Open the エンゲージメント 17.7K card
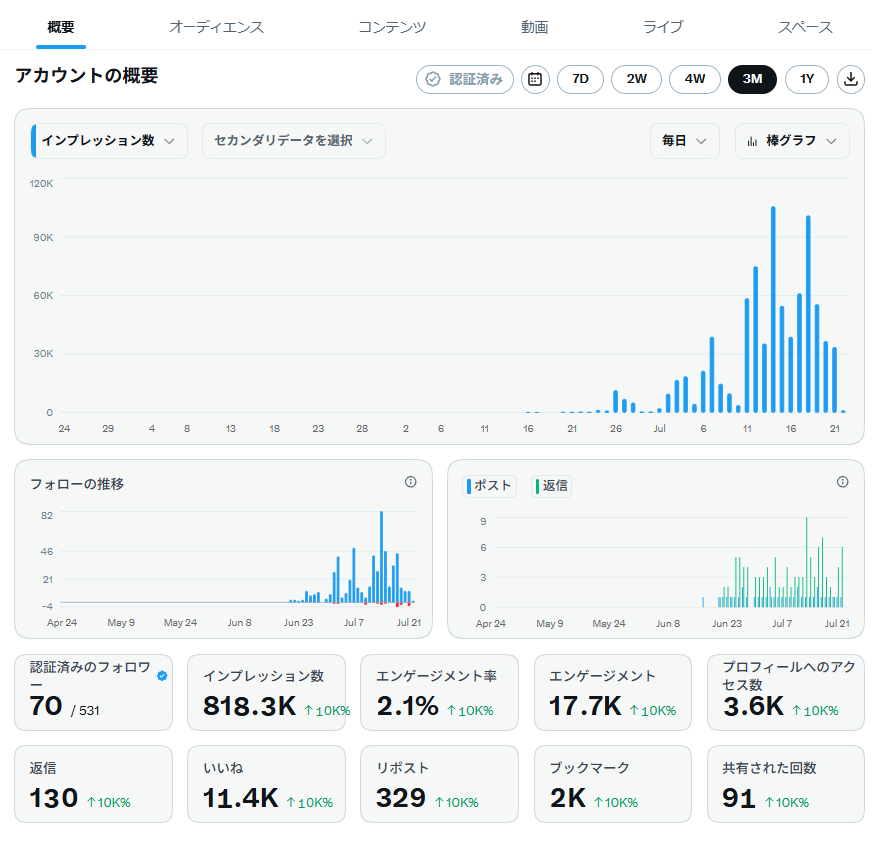 click(613, 692)
